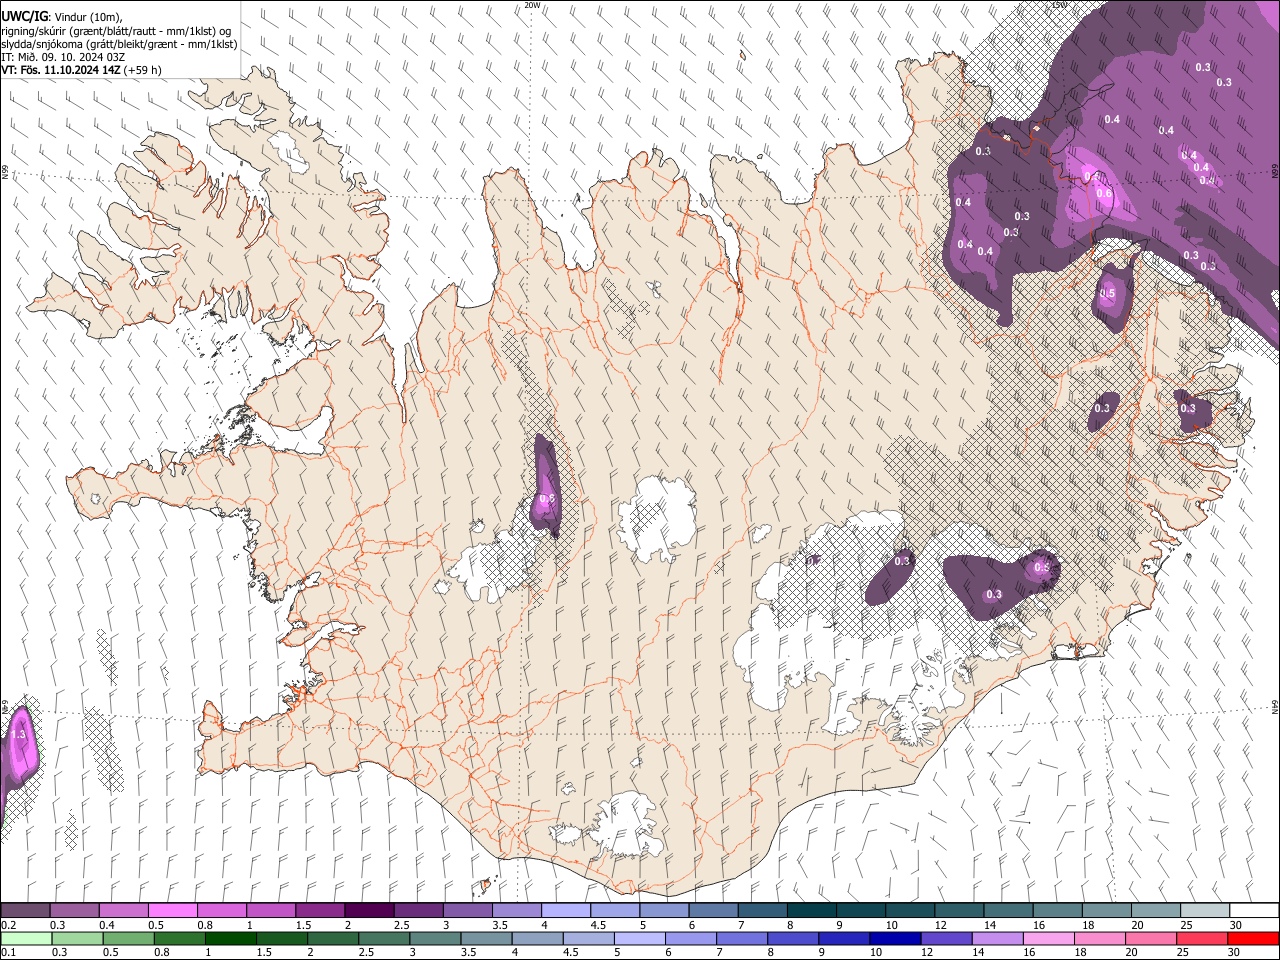Screen dimensions: 1280x960
Task: Click the 25–30 red-pink swatch, lower legend
Action: [x=1202, y=938]
